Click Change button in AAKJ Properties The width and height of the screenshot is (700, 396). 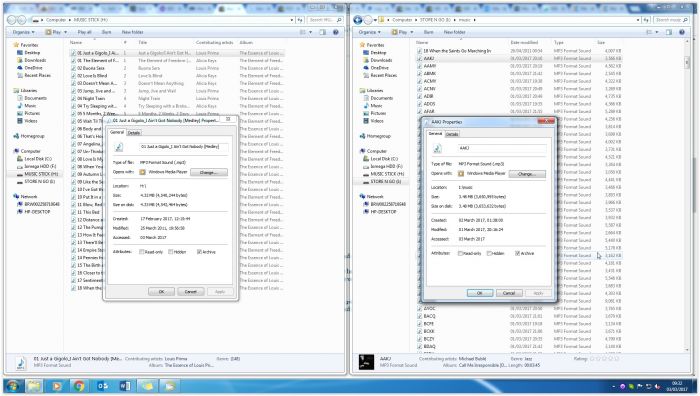527,174
